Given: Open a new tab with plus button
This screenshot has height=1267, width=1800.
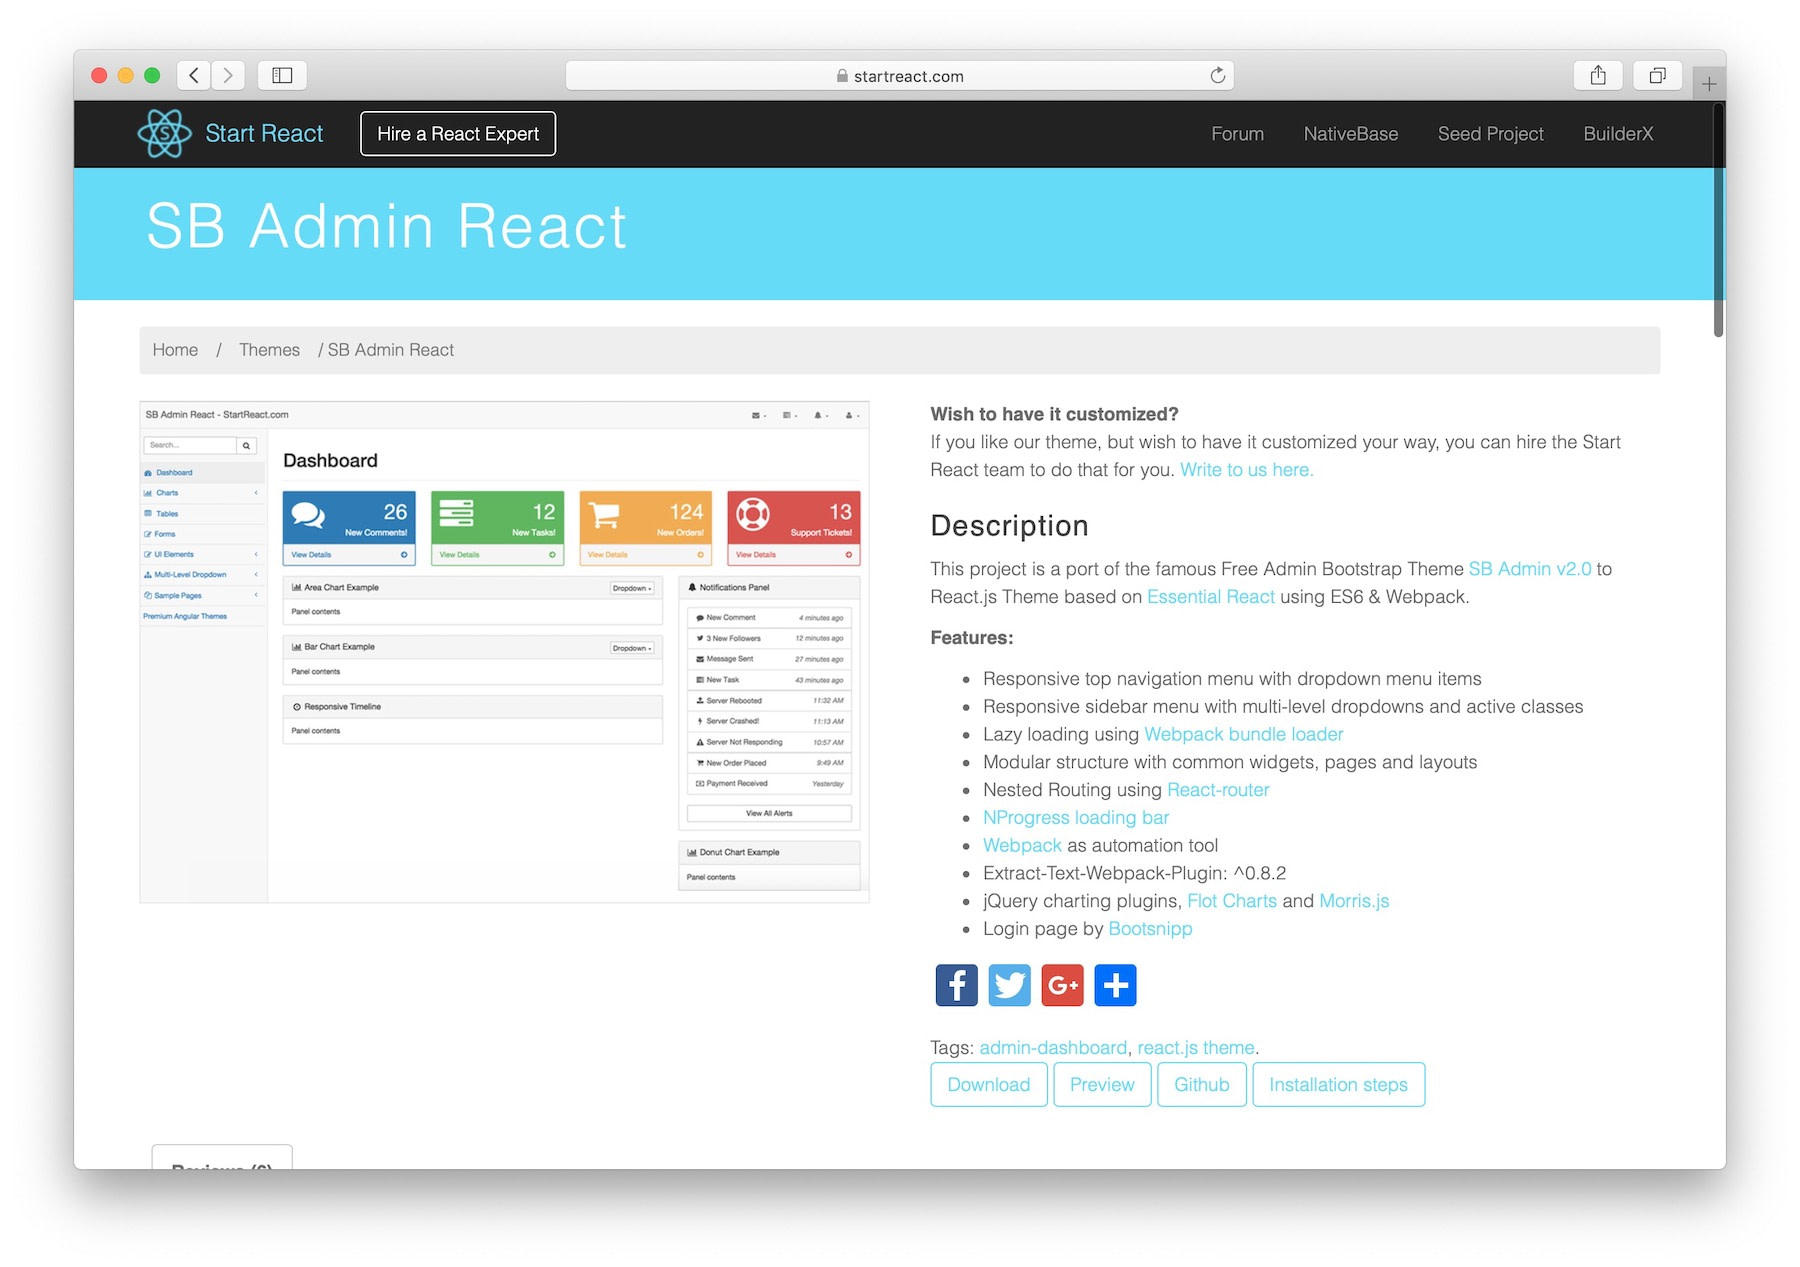Looking at the screenshot, I should (x=1709, y=84).
